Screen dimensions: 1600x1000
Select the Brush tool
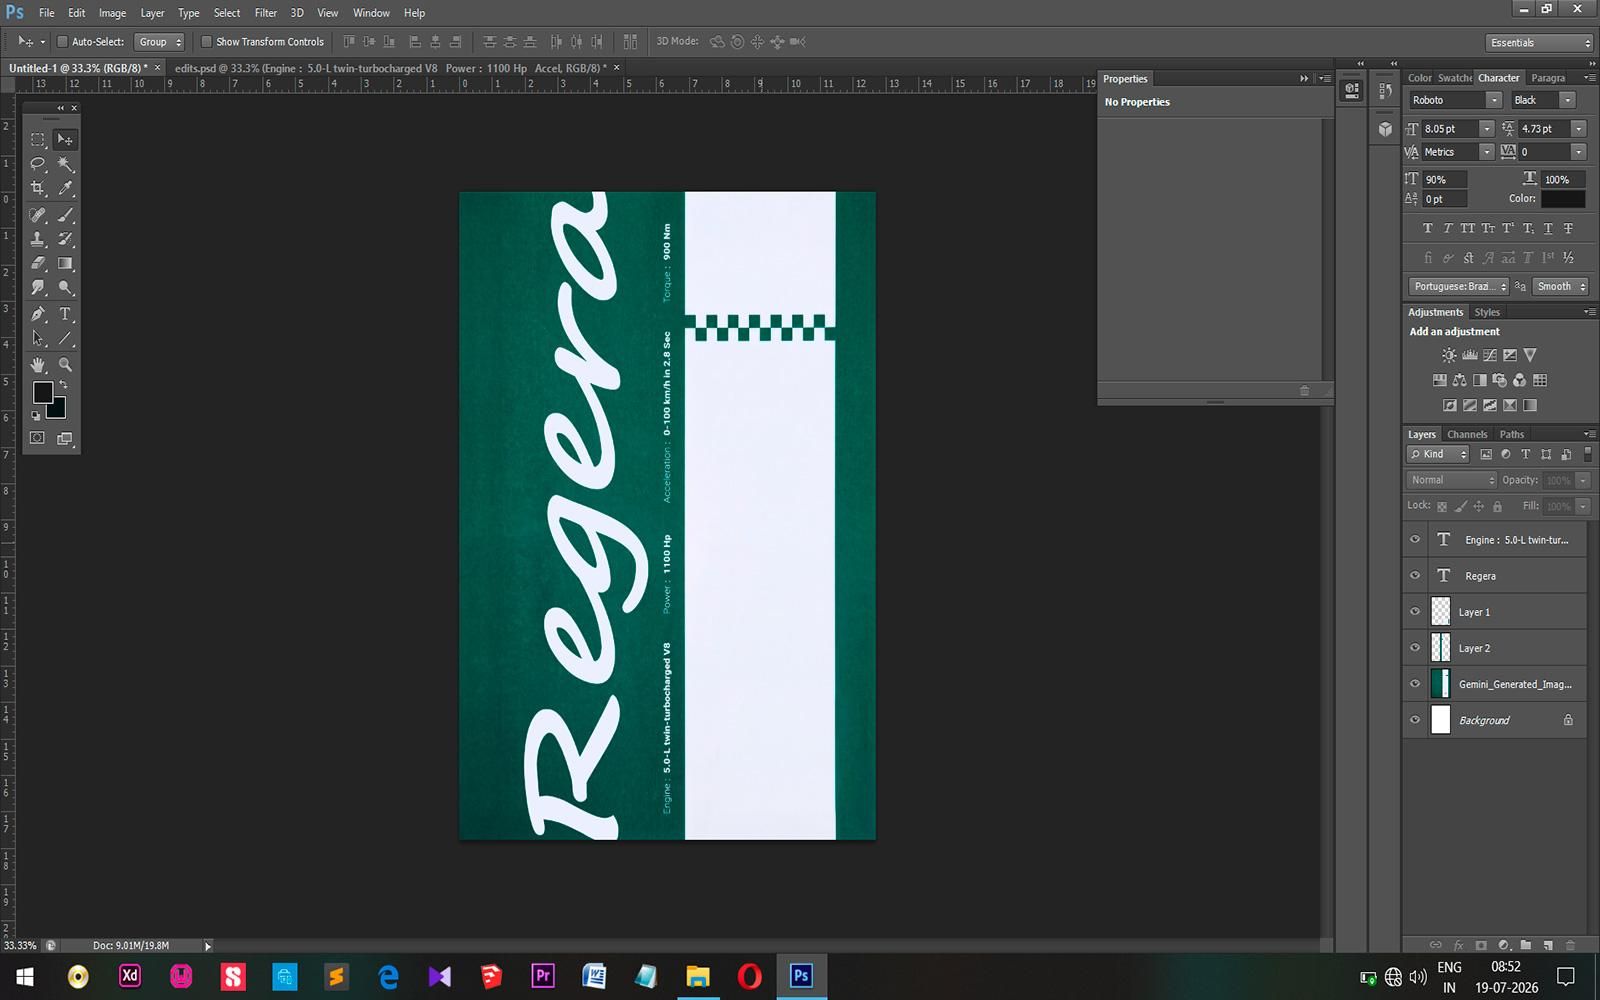click(65, 215)
